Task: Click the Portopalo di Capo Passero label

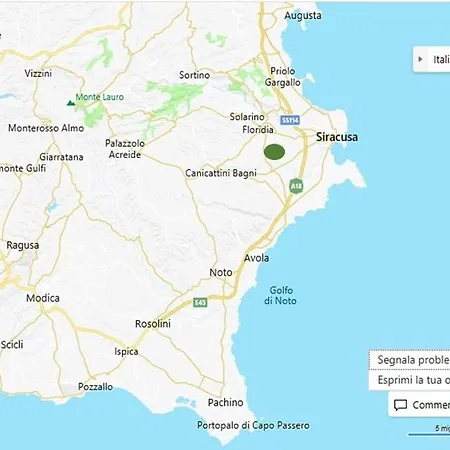Action: click(253, 426)
